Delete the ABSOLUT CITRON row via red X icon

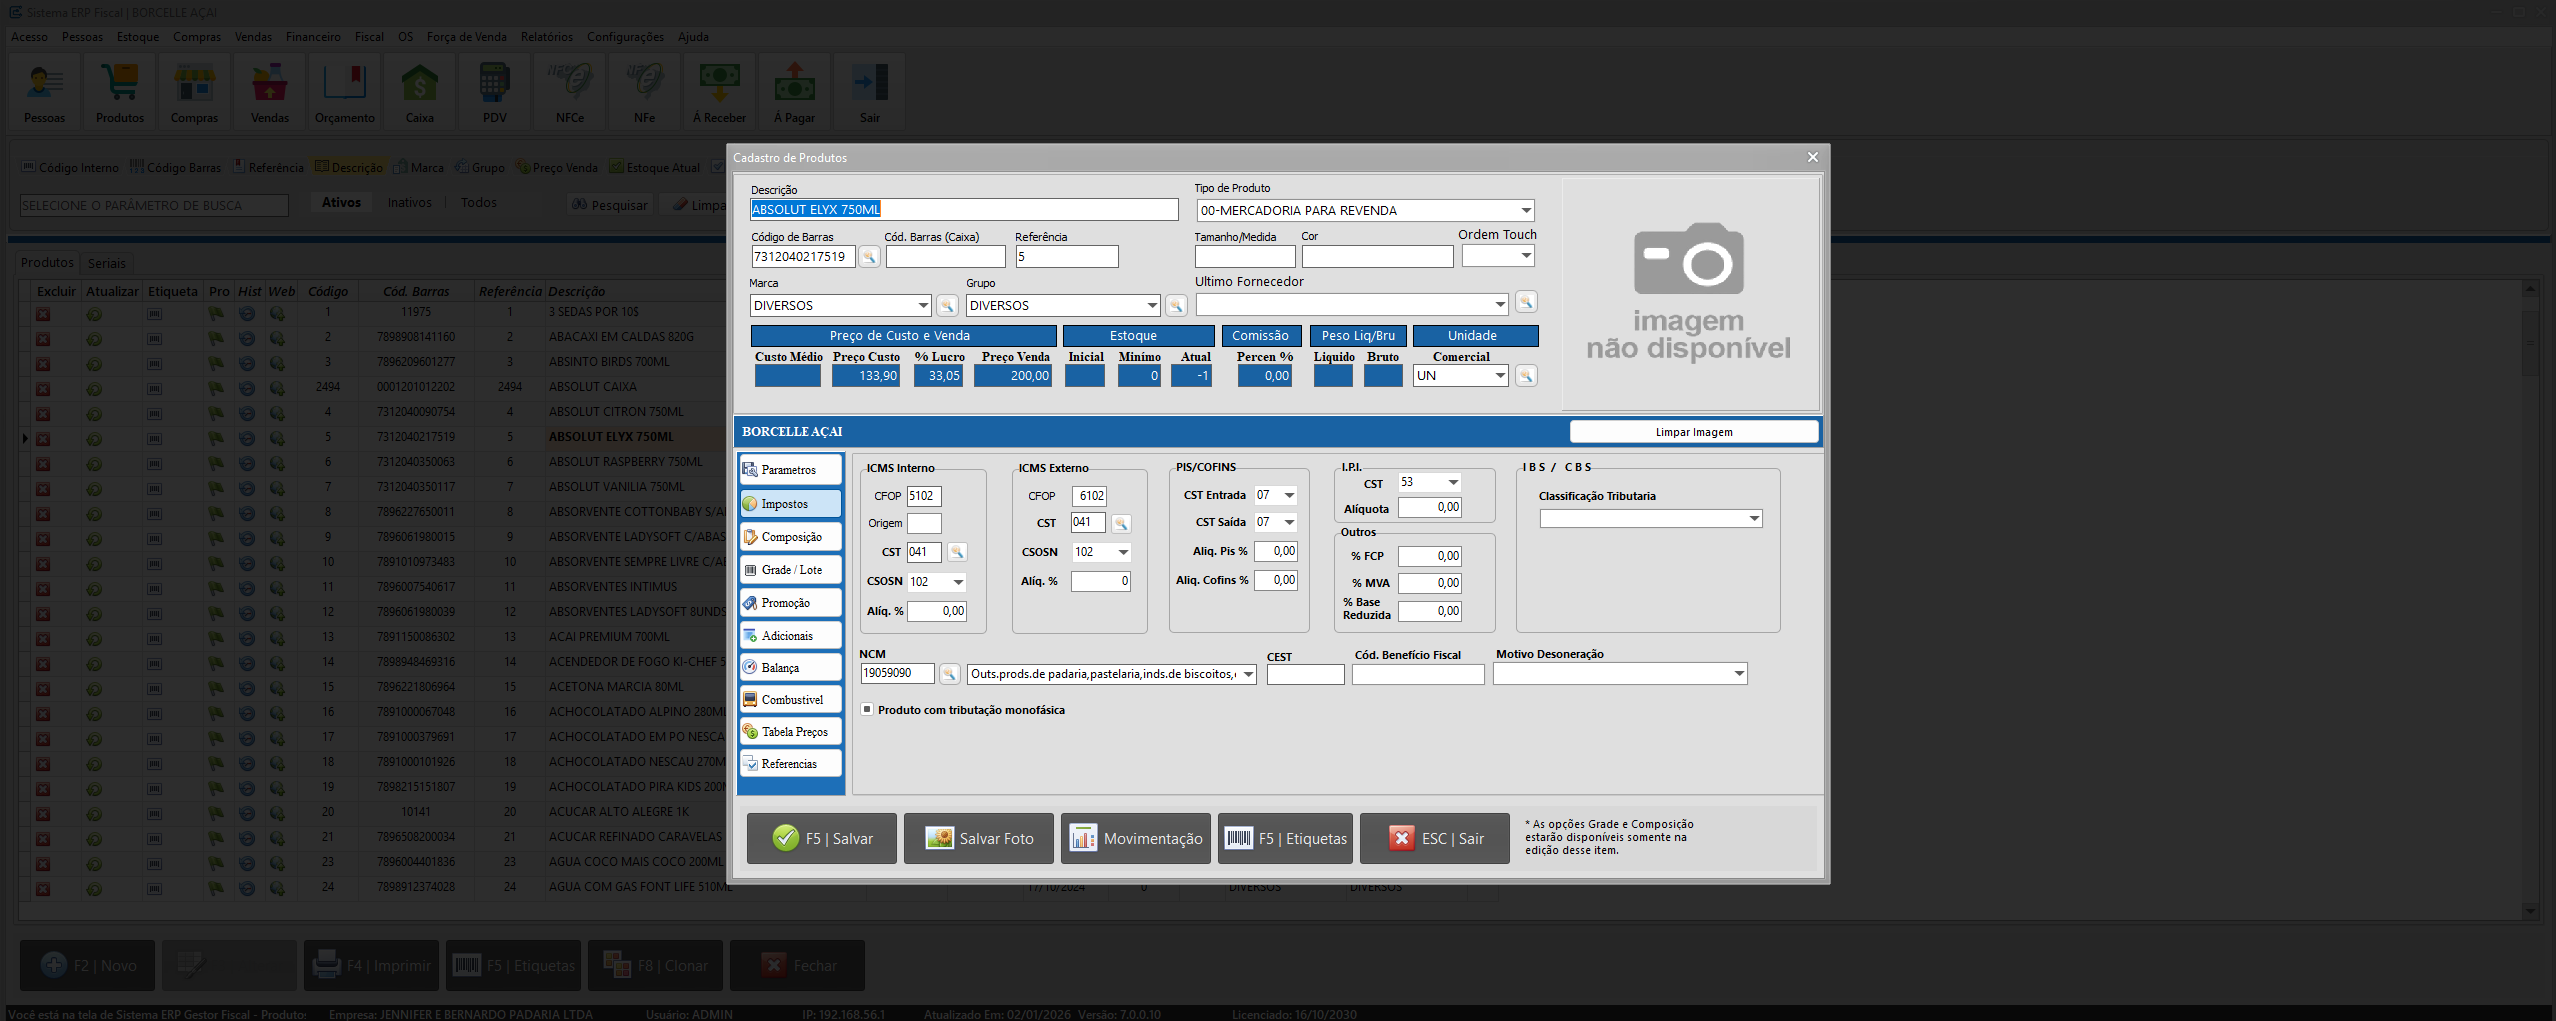tap(43, 411)
